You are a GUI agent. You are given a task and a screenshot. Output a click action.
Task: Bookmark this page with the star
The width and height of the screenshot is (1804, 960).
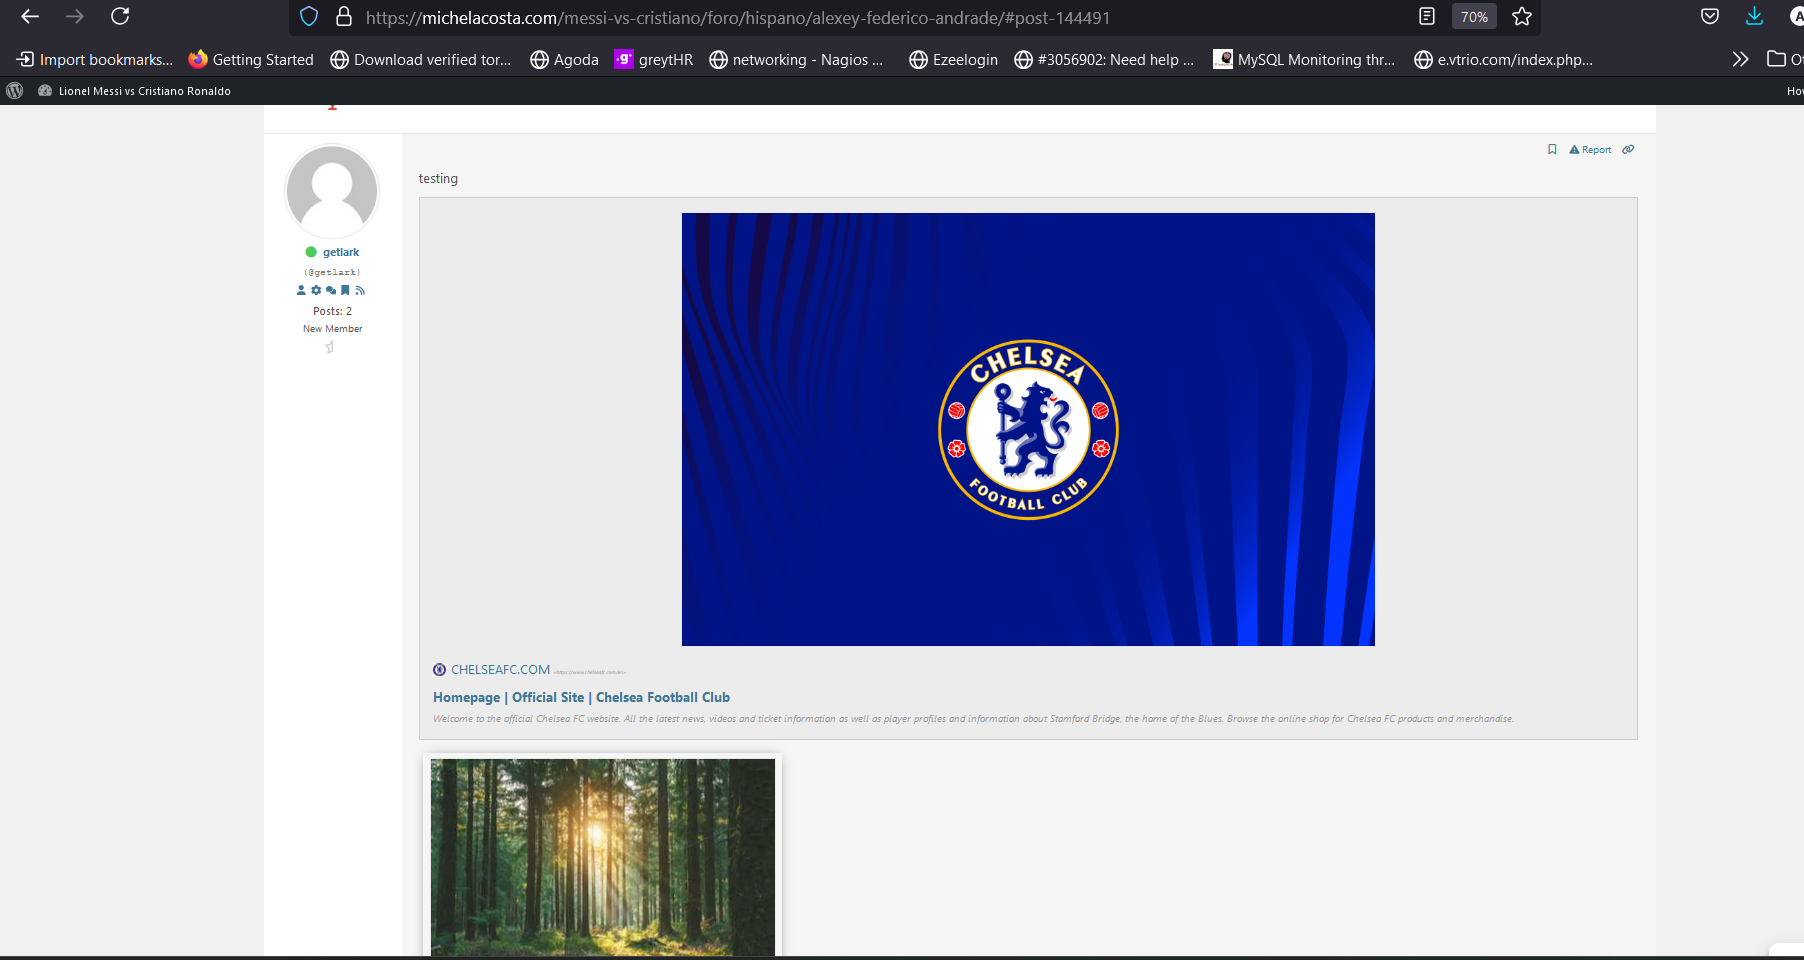click(x=1522, y=16)
